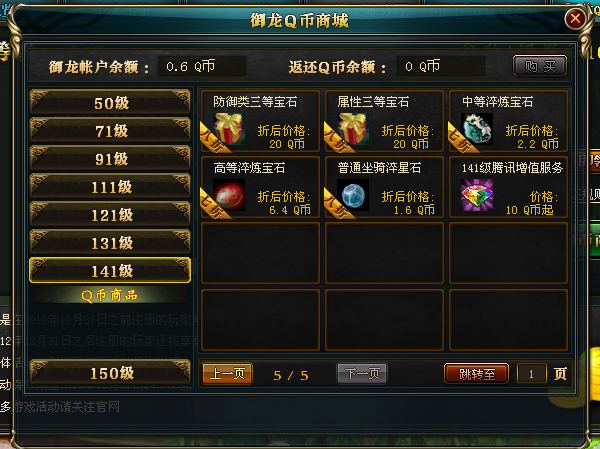Select the 121级 level tab
This screenshot has width=600, height=449.
110,215
